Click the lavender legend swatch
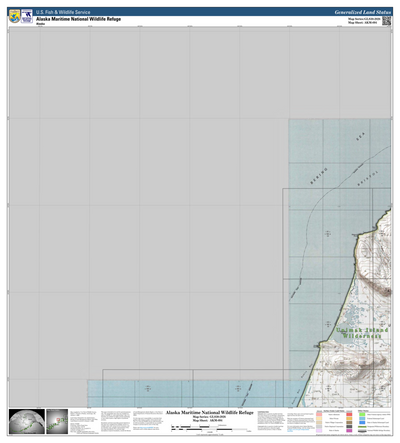Image resolution: width=400 pixels, height=443 pixels. click(319, 430)
